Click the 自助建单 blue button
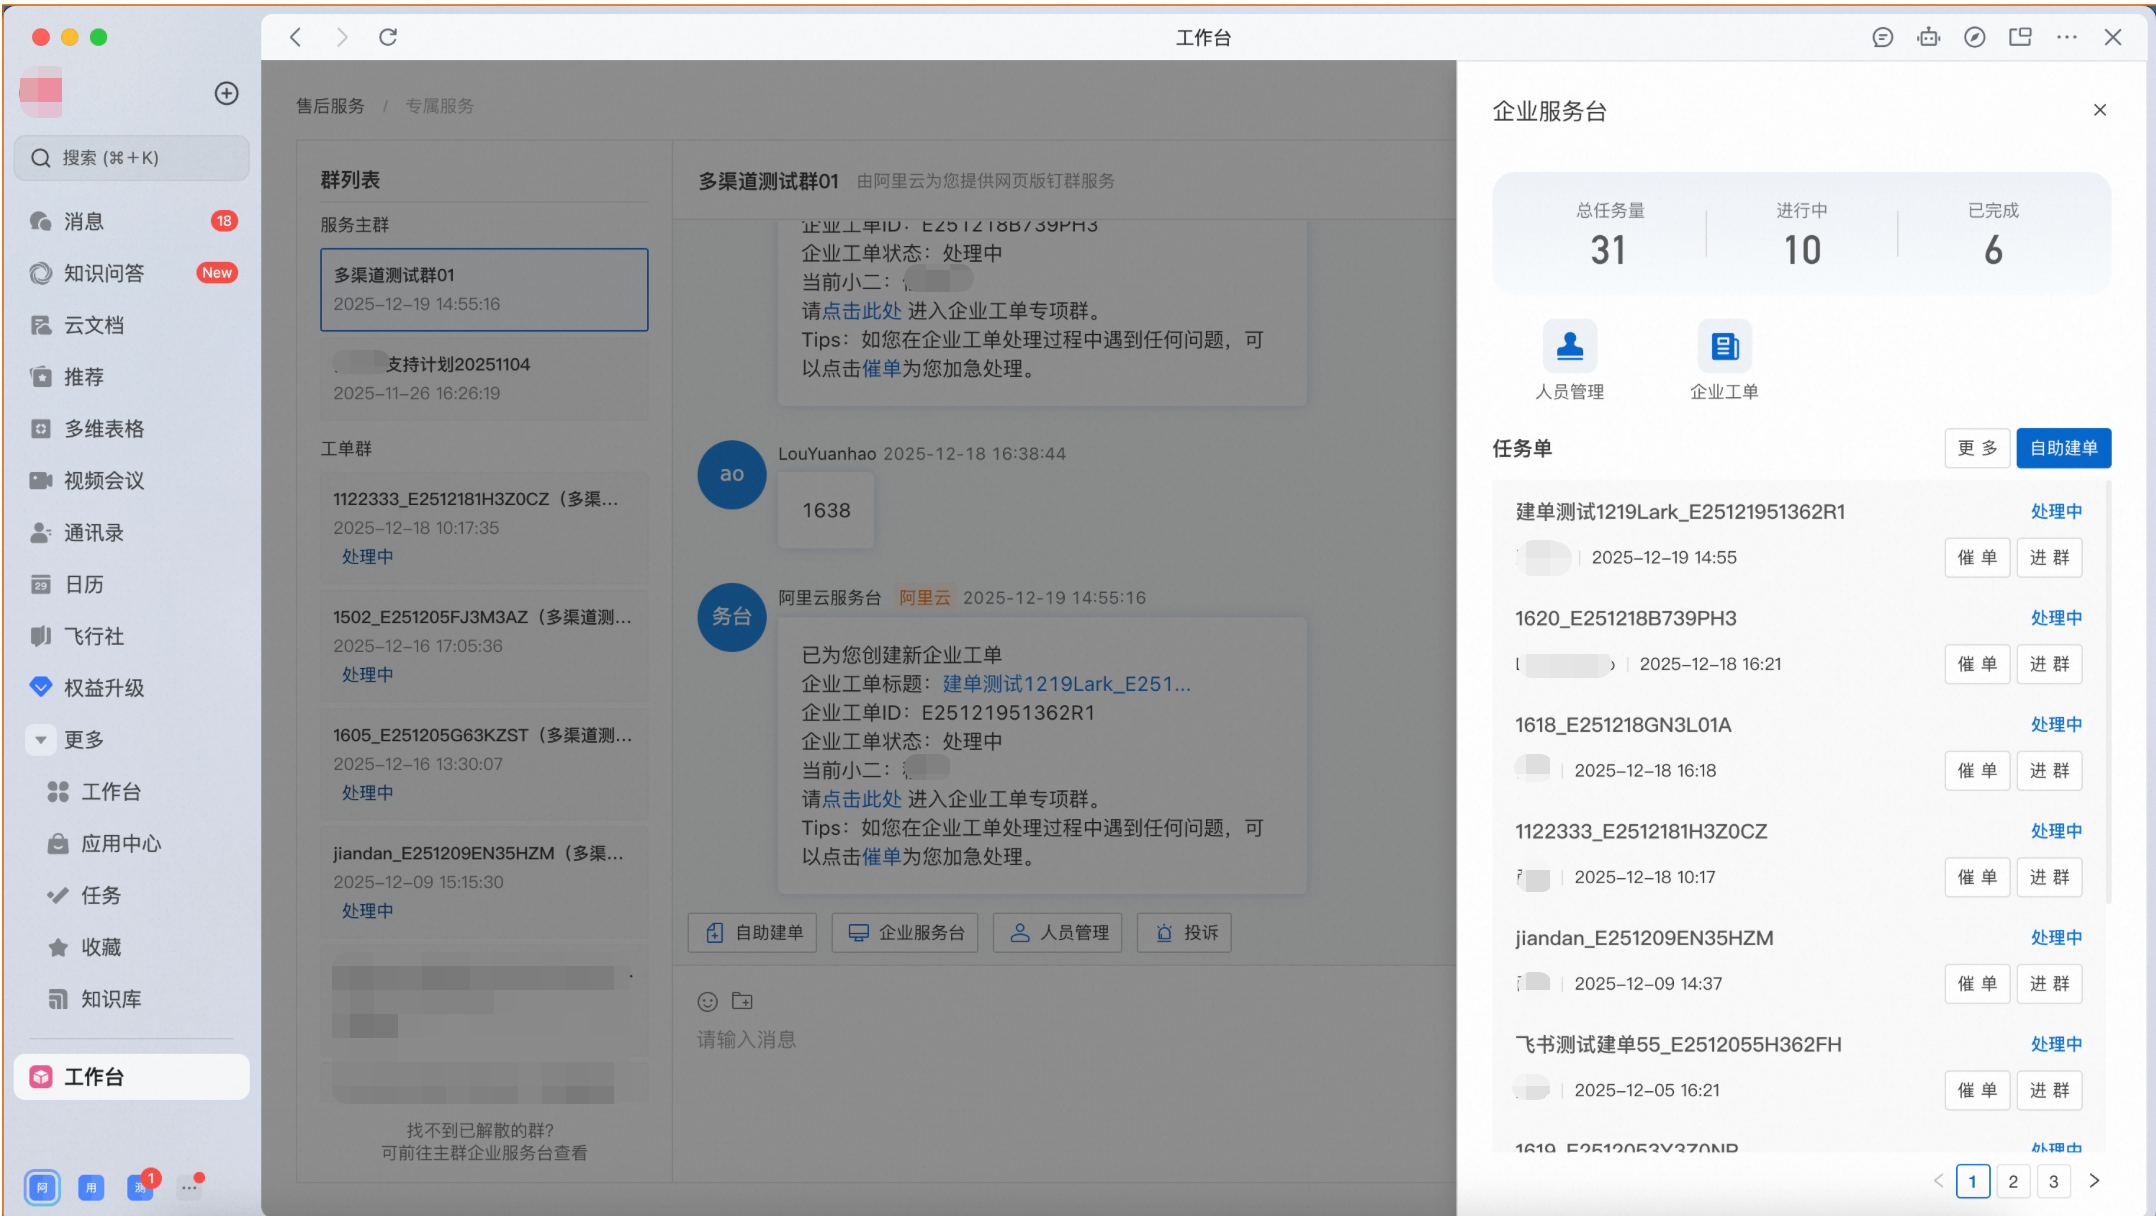Viewport: 2156px width, 1216px height. tap(2063, 448)
